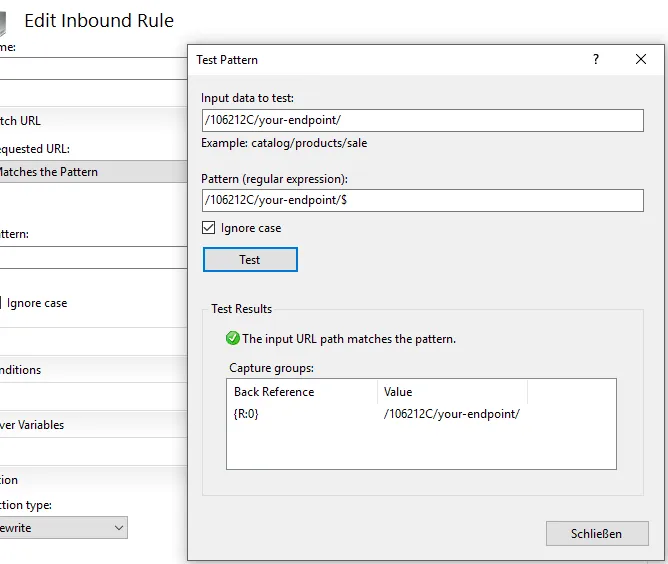668x564 pixels.
Task: Click the Input data to test field
Action: pos(421,120)
